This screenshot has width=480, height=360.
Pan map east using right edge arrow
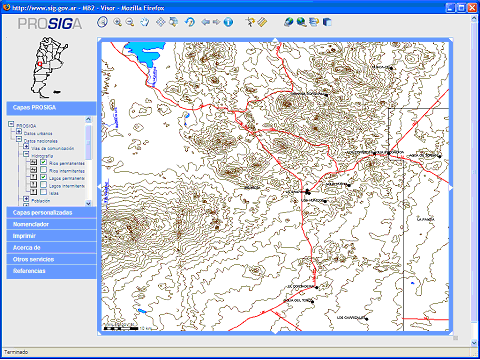(x=451, y=188)
